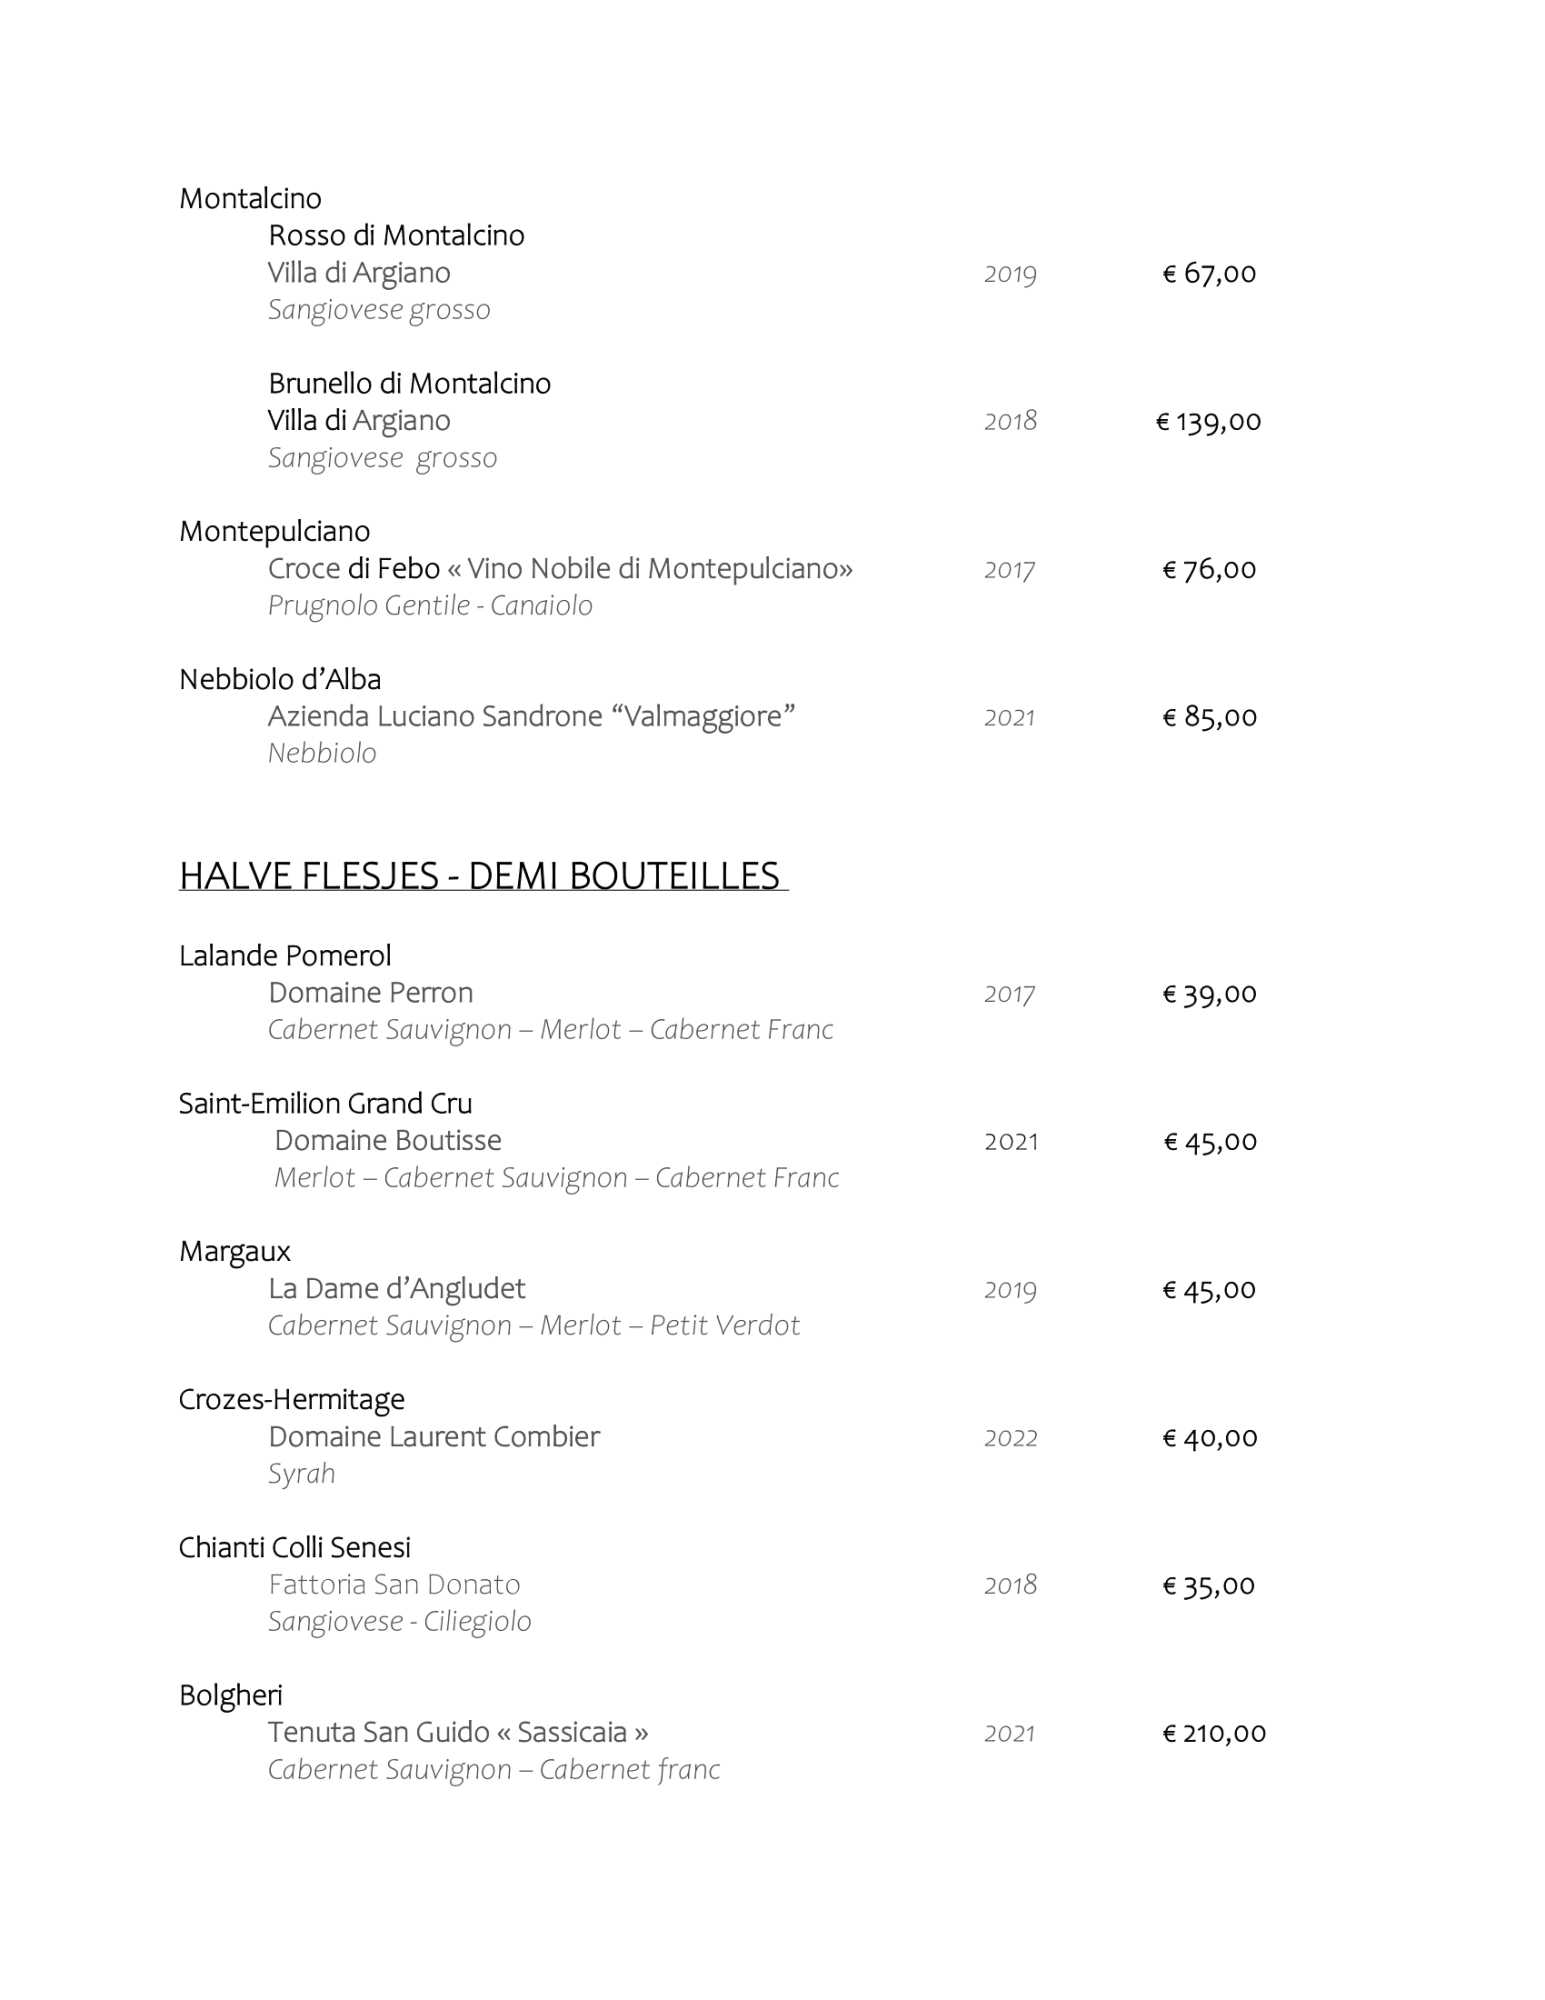Click the Saint-Emilion Grand Cru heading
1545x2000 pixels.
(325, 1104)
